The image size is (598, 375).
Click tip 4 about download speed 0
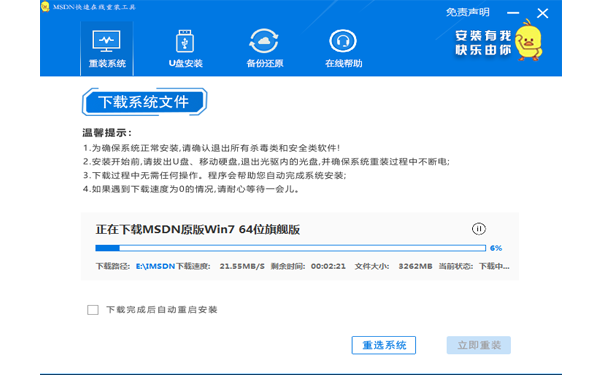coord(191,189)
